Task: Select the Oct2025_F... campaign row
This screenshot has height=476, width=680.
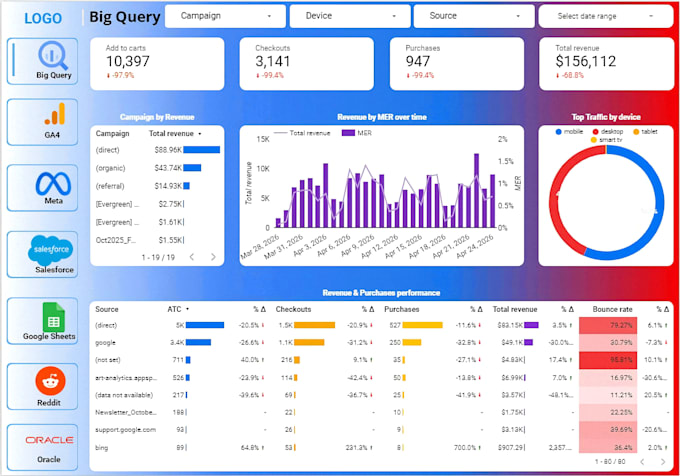Action: point(157,240)
